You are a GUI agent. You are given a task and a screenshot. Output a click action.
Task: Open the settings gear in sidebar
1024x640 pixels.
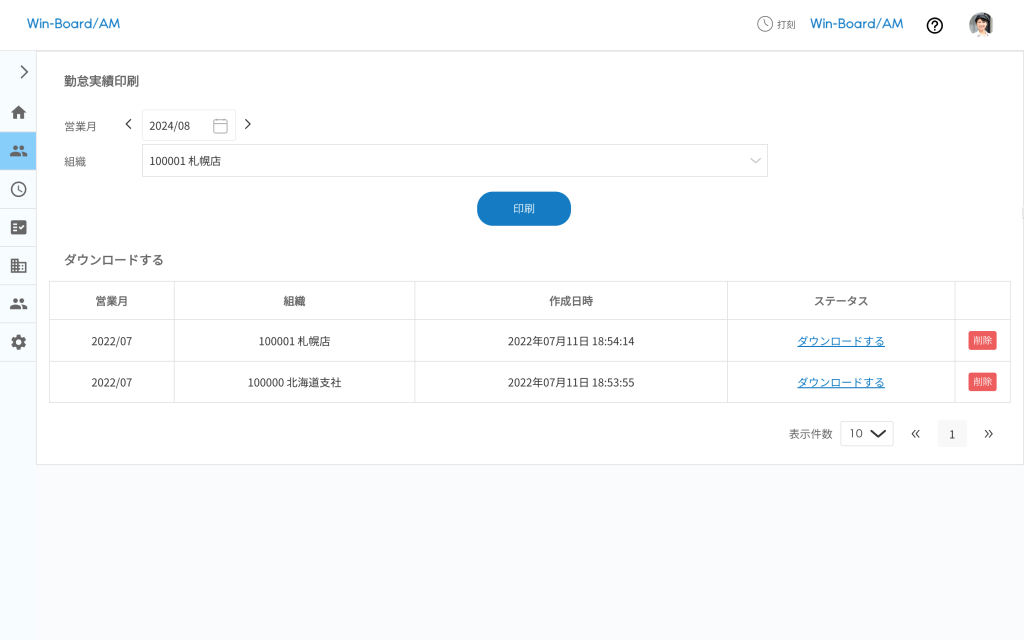point(18,342)
